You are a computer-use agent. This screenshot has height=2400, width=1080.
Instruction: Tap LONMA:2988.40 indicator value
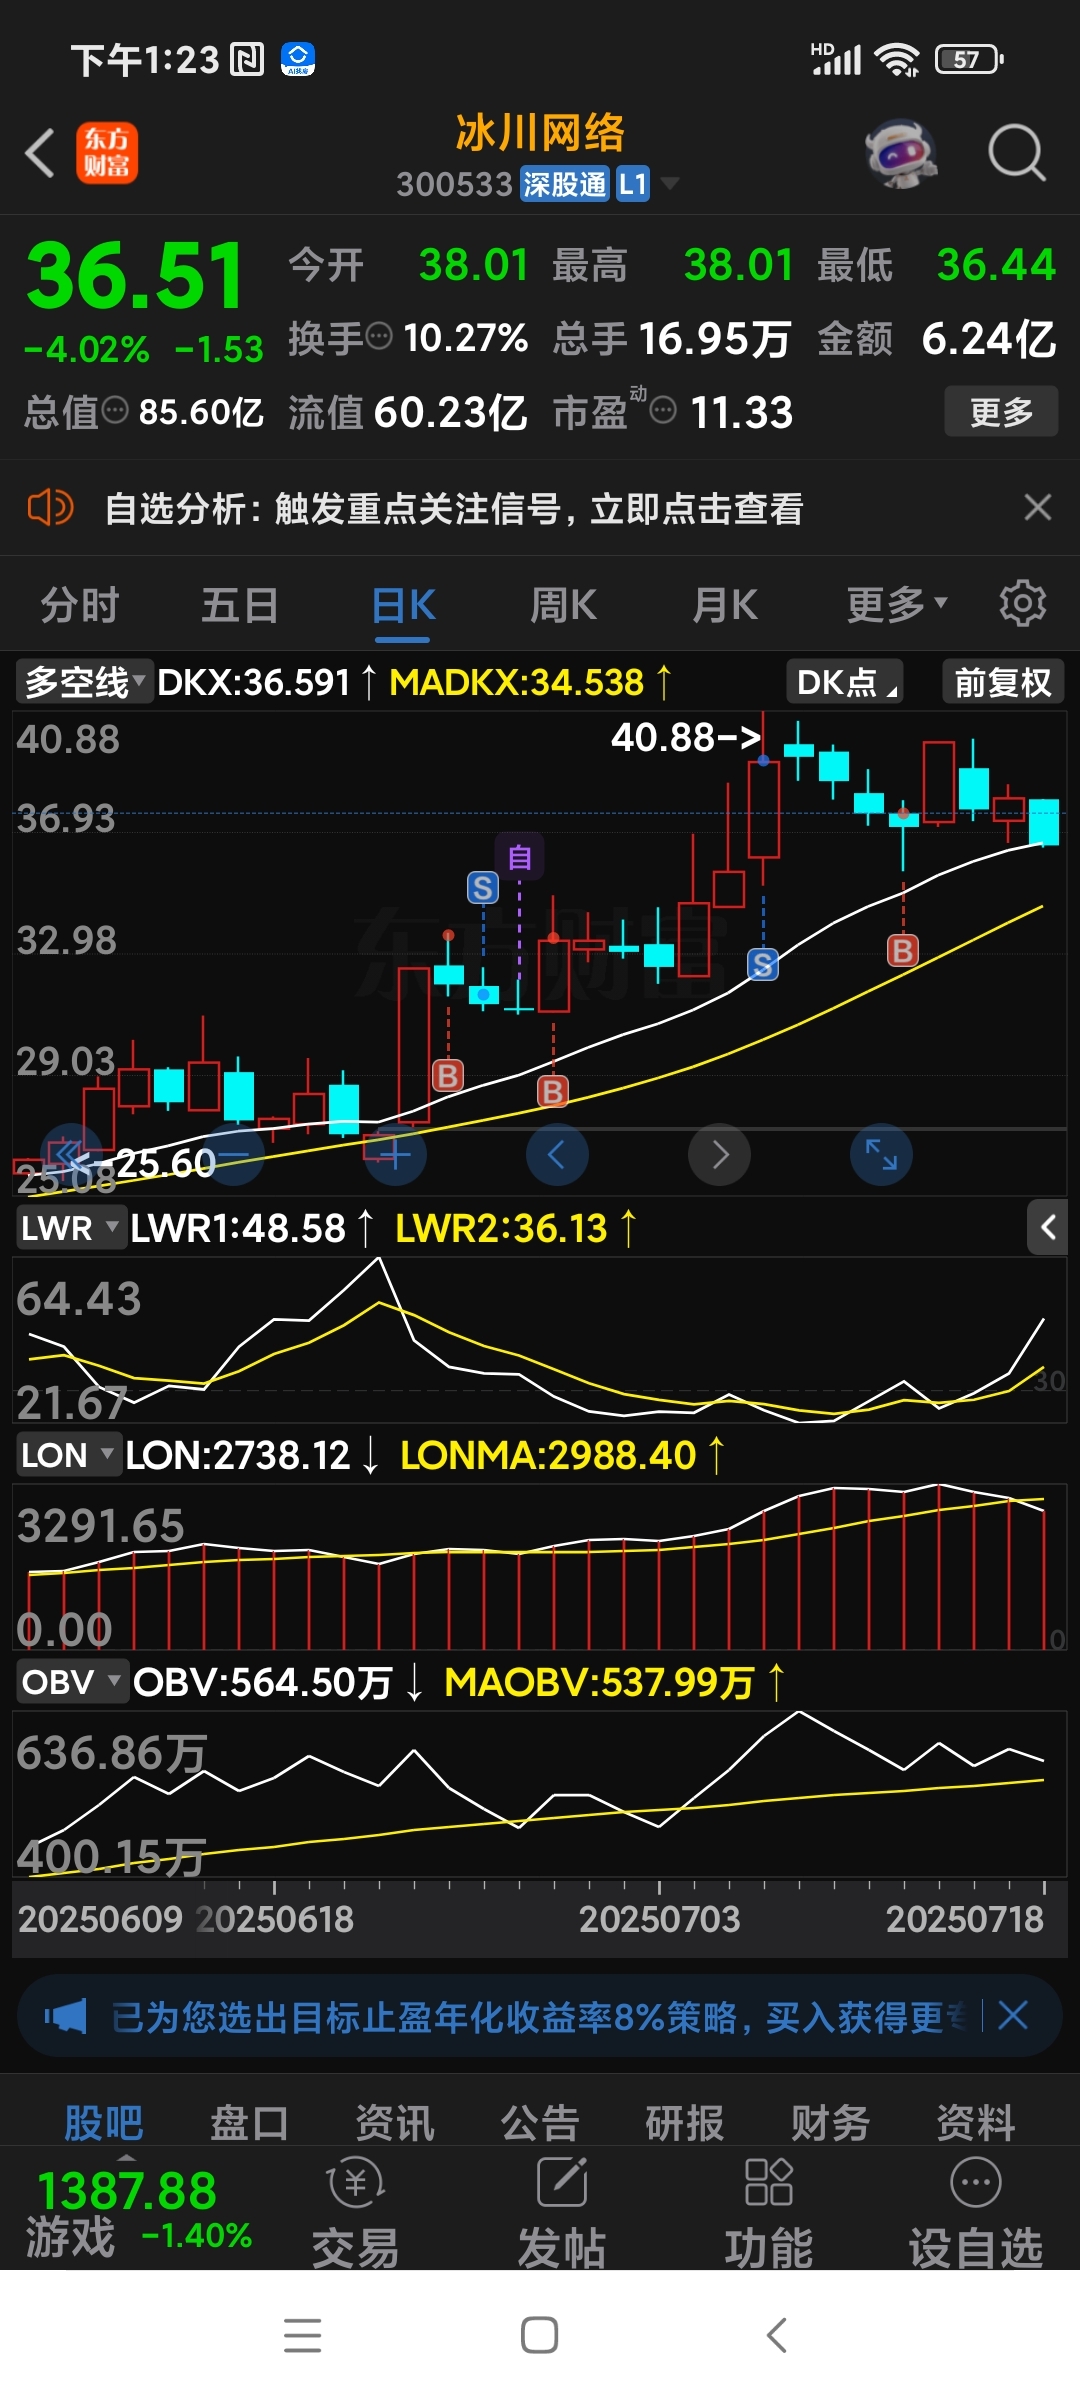[548, 1455]
